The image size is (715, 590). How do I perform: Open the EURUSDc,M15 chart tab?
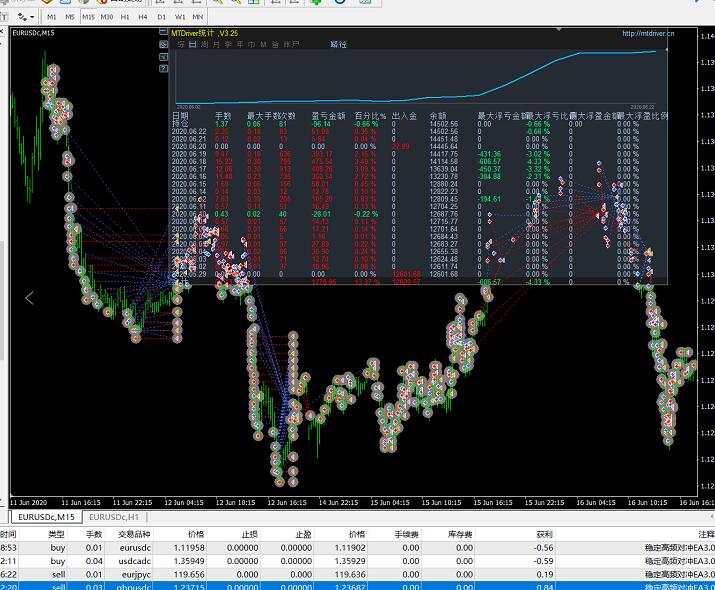click(x=43, y=517)
